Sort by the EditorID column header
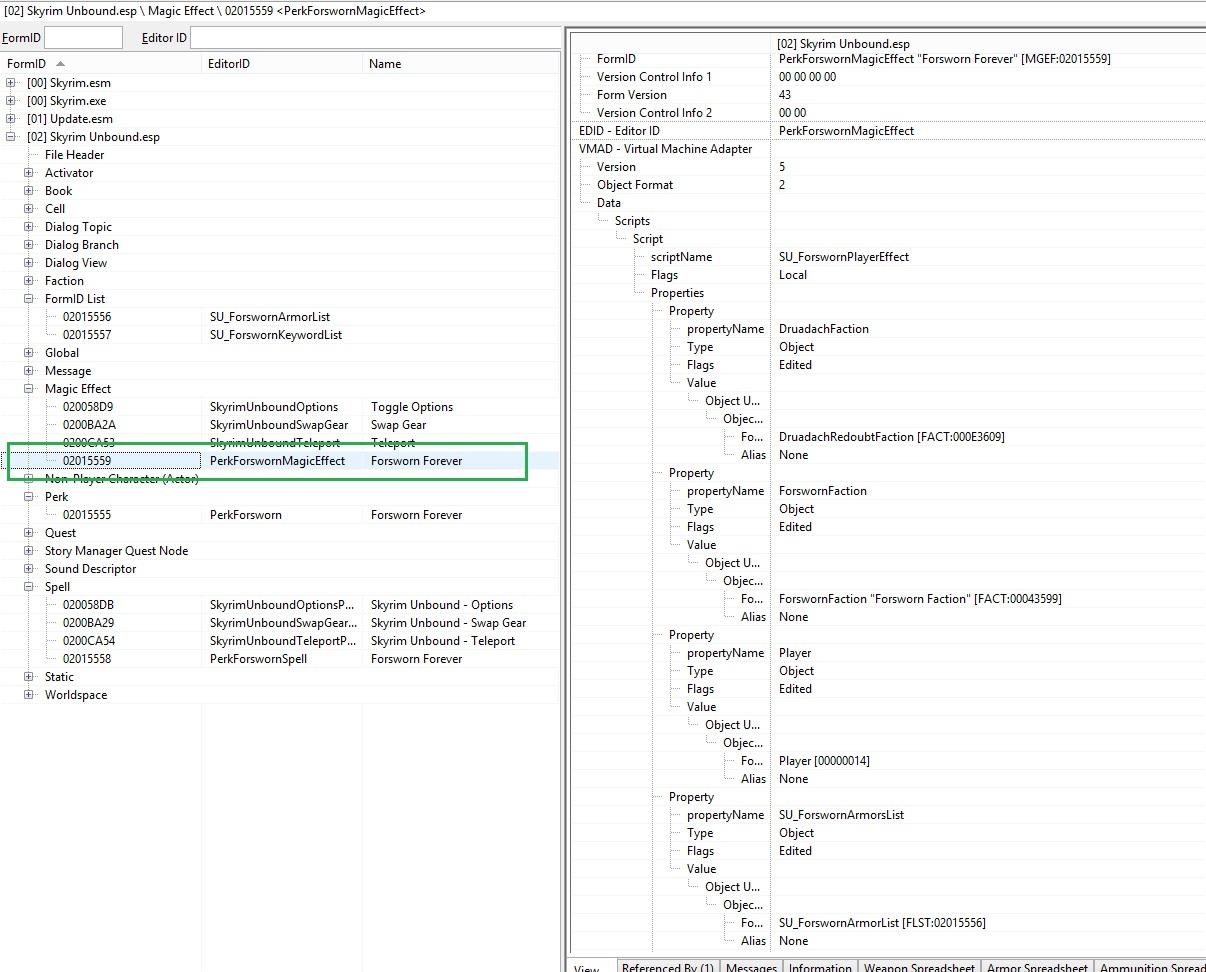Image resolution: width=1206 pixels, height=972 pixels. 282,63
